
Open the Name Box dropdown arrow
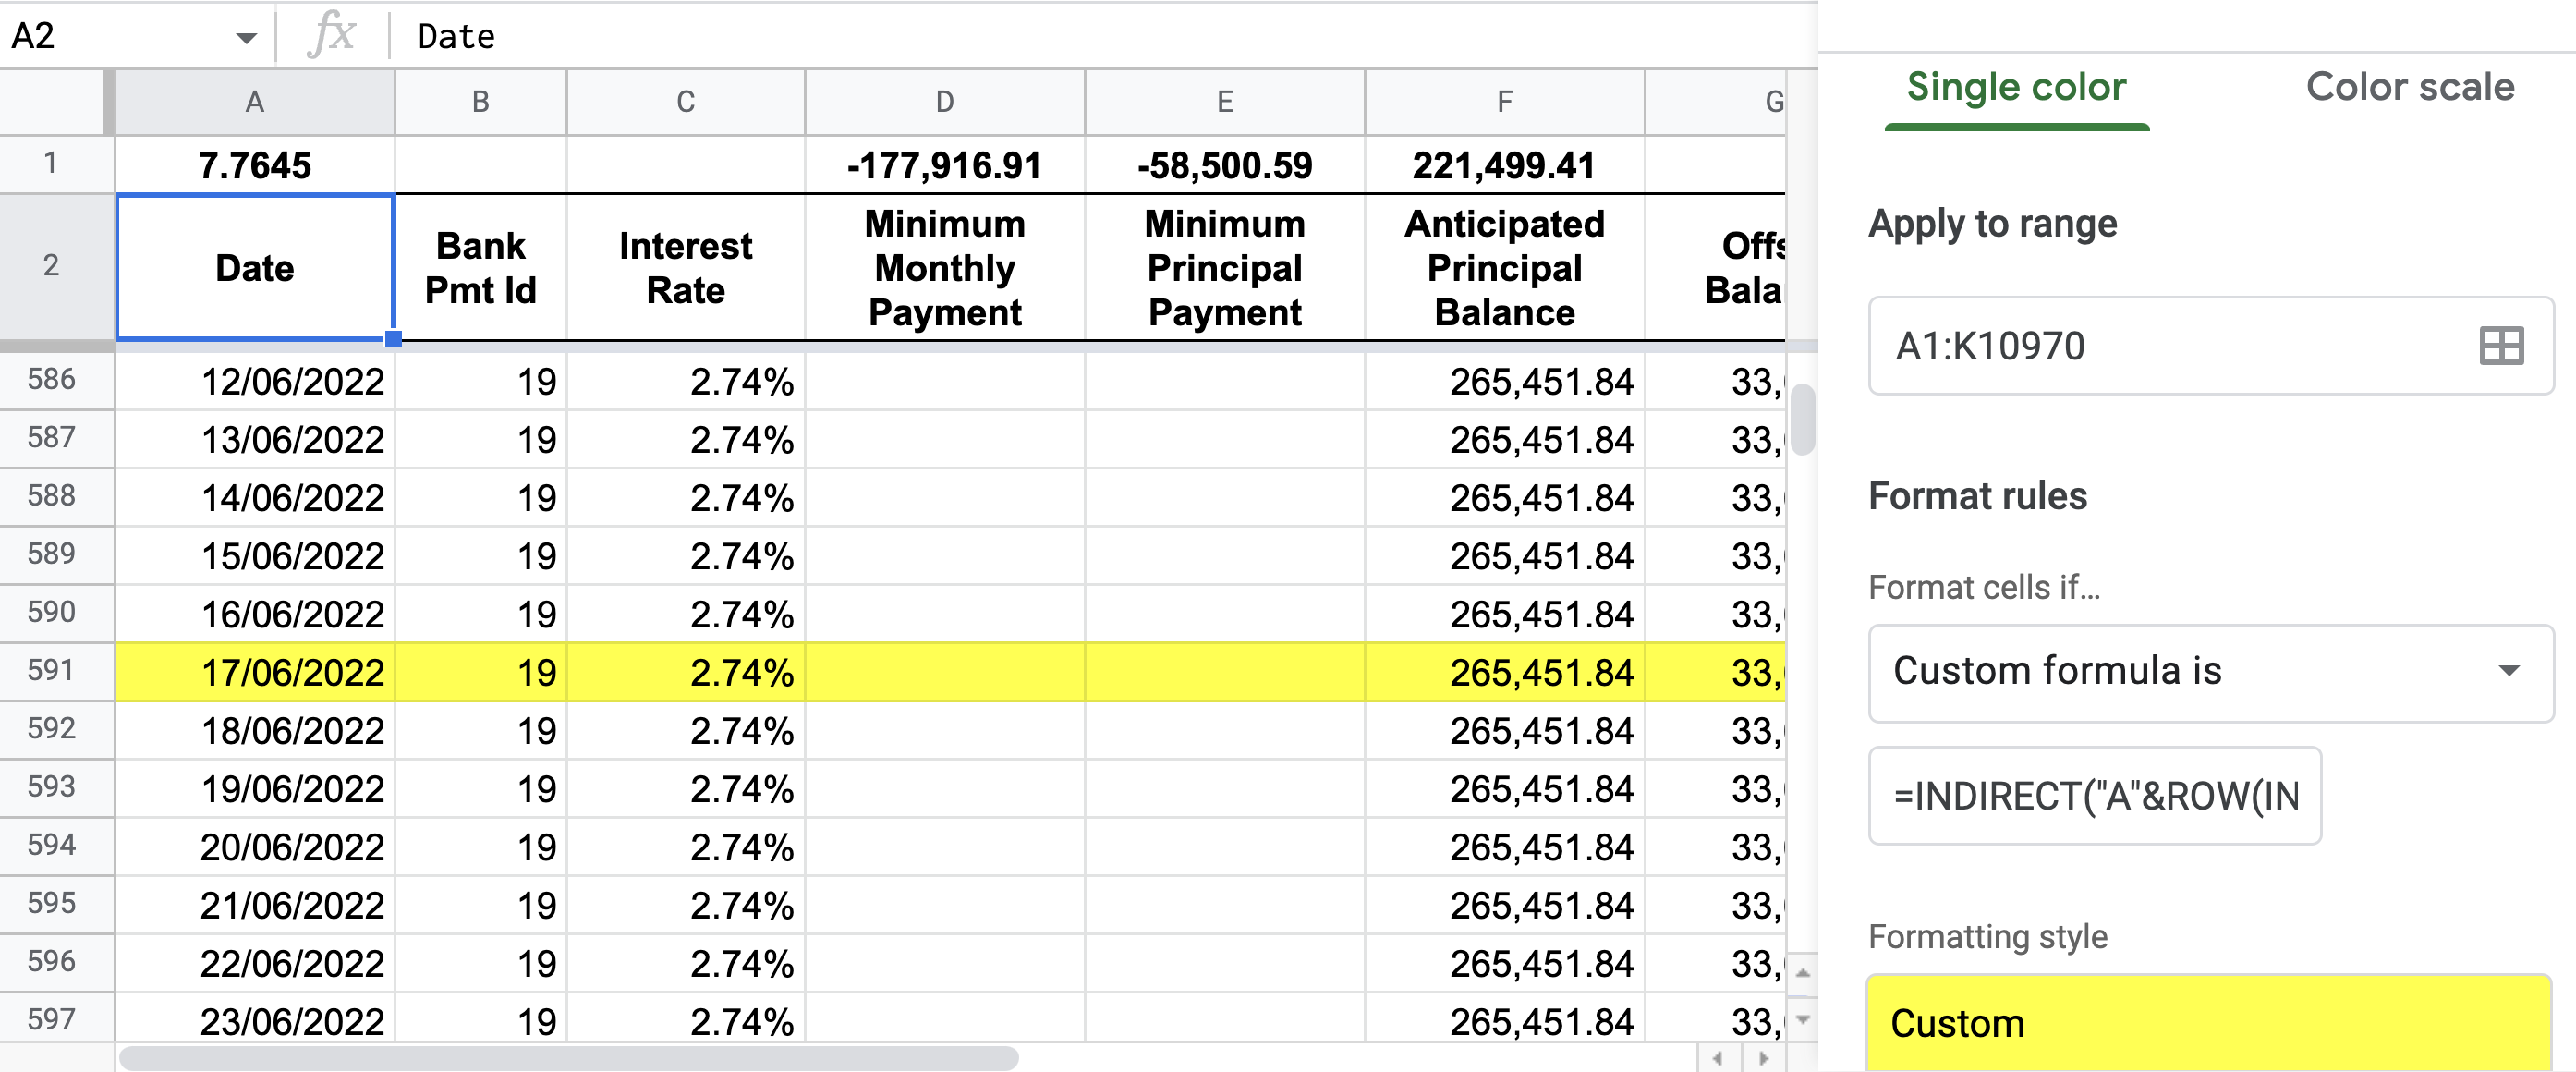[x=243, y=35]
